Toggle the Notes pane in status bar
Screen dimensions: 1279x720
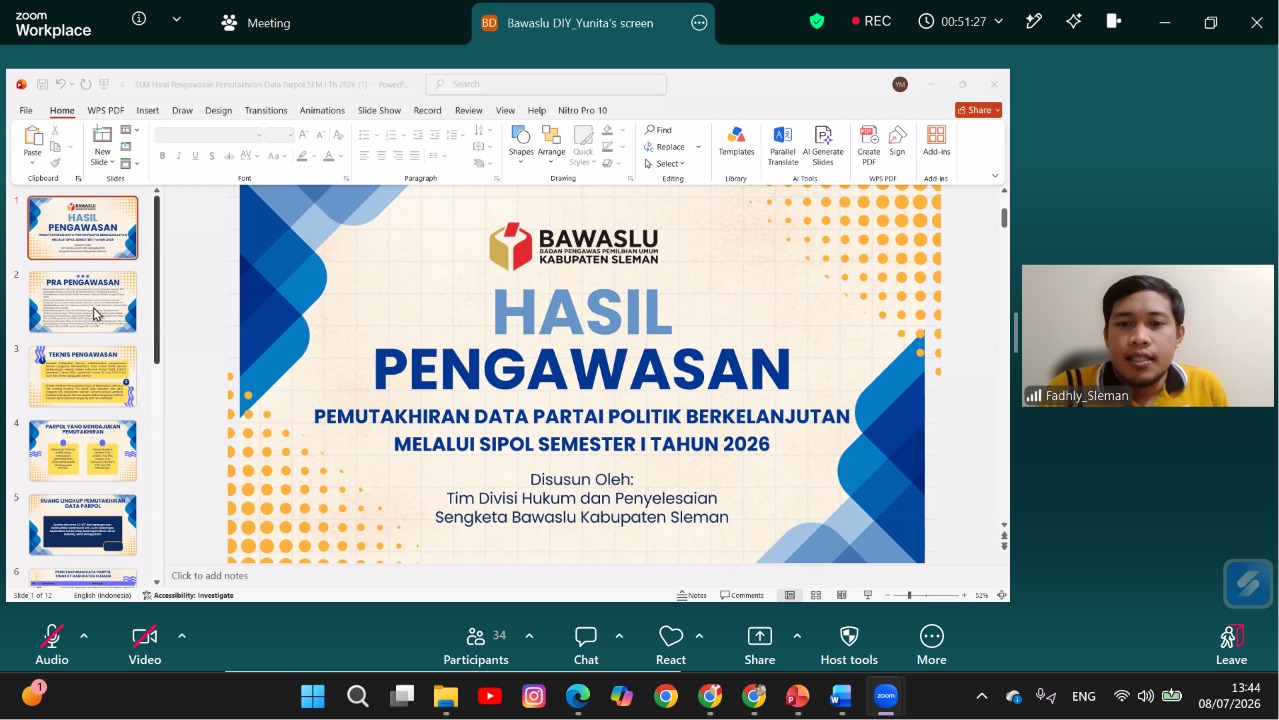point(692,595)
